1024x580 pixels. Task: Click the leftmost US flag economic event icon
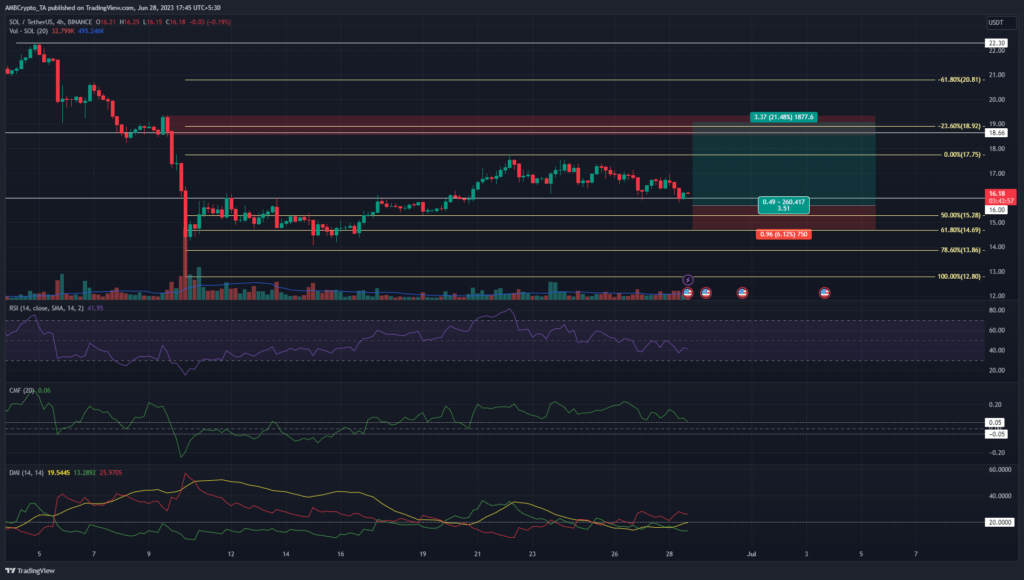[688, 292]
